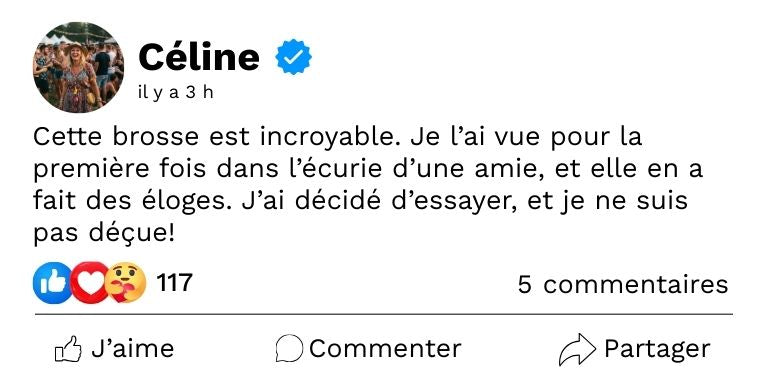Click the thumbs-up outline icon beside J'aime
Image resolution: width=768 pixels, height=384 pixels.
[68, 349]
